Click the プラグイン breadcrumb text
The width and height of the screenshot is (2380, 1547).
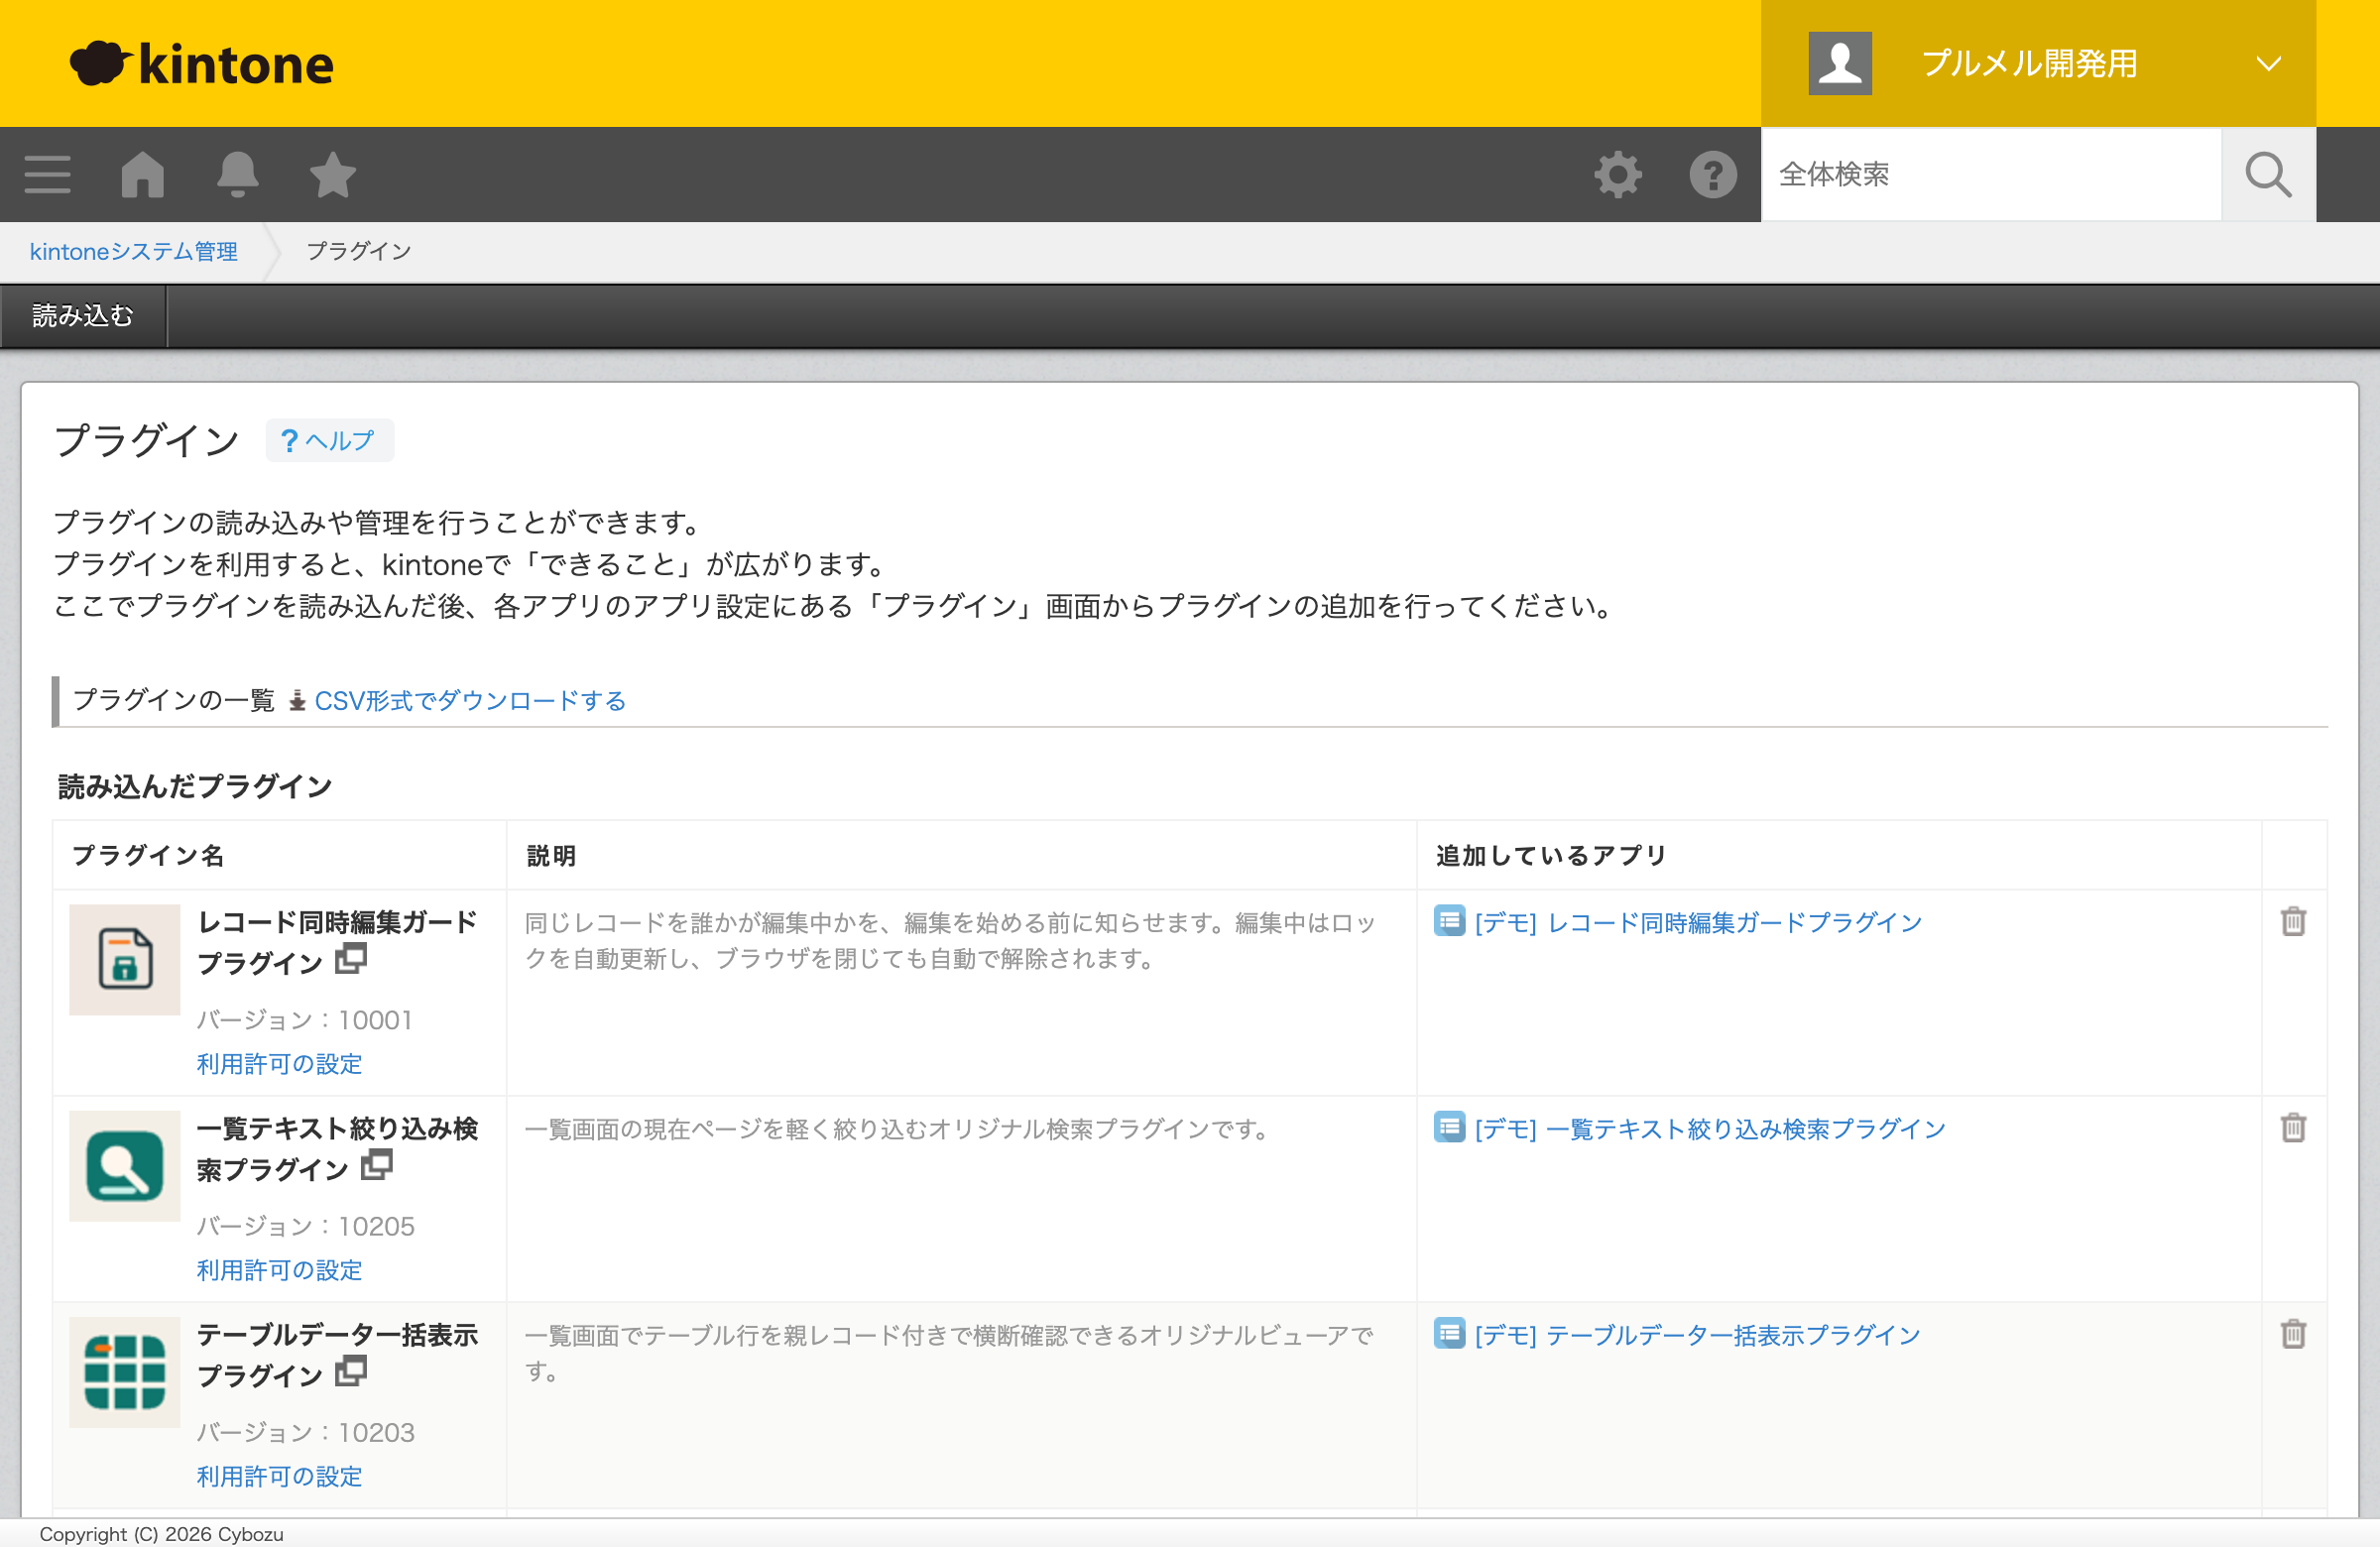[x=359, y=252]
